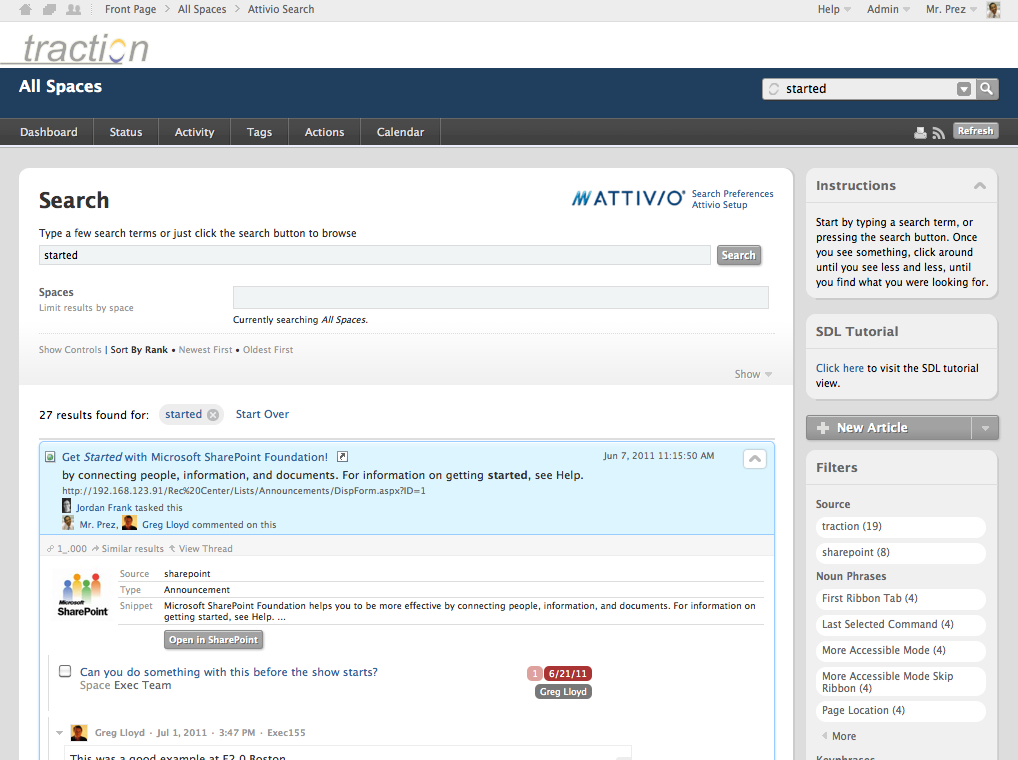Click the main search terms input field
The image size is (1018, 760).
(375, 255)
